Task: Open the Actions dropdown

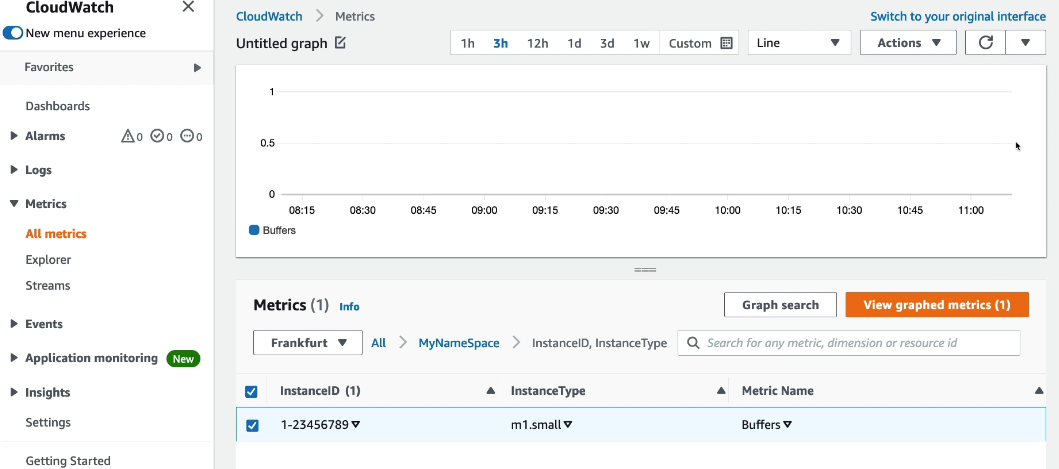Action: pos(908,43)
